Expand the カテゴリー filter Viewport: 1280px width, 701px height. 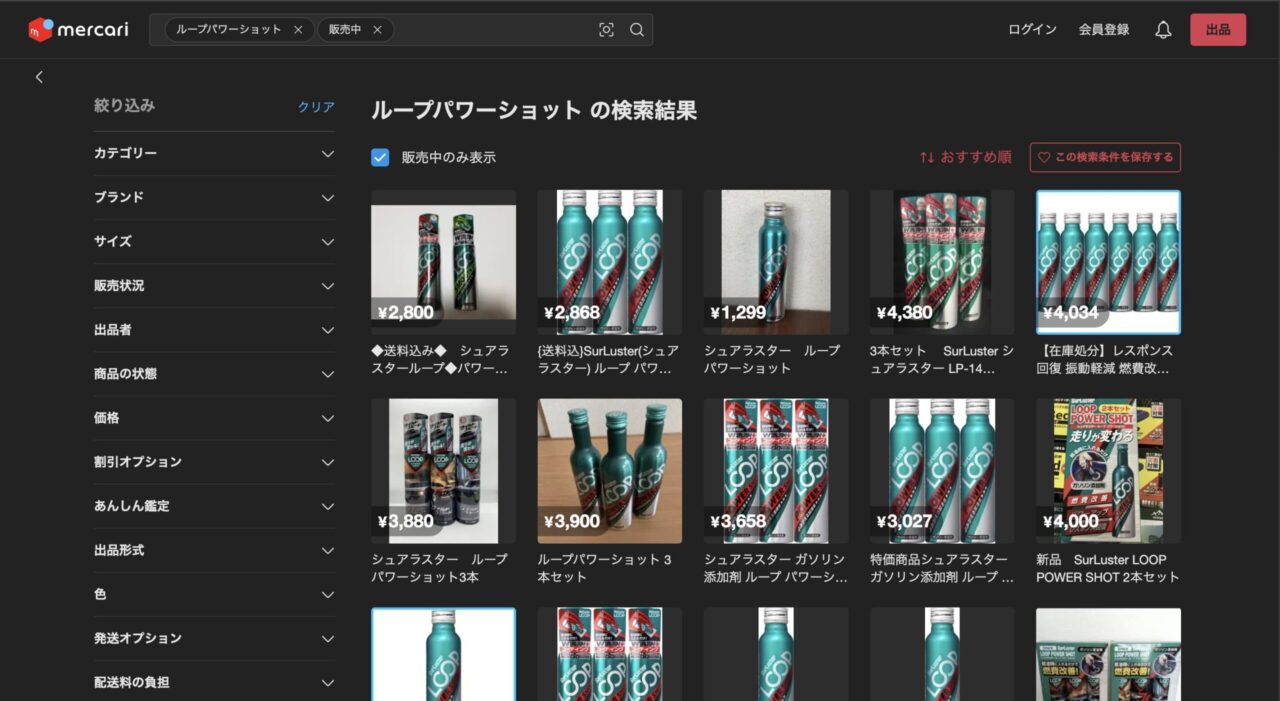point(214,154)
